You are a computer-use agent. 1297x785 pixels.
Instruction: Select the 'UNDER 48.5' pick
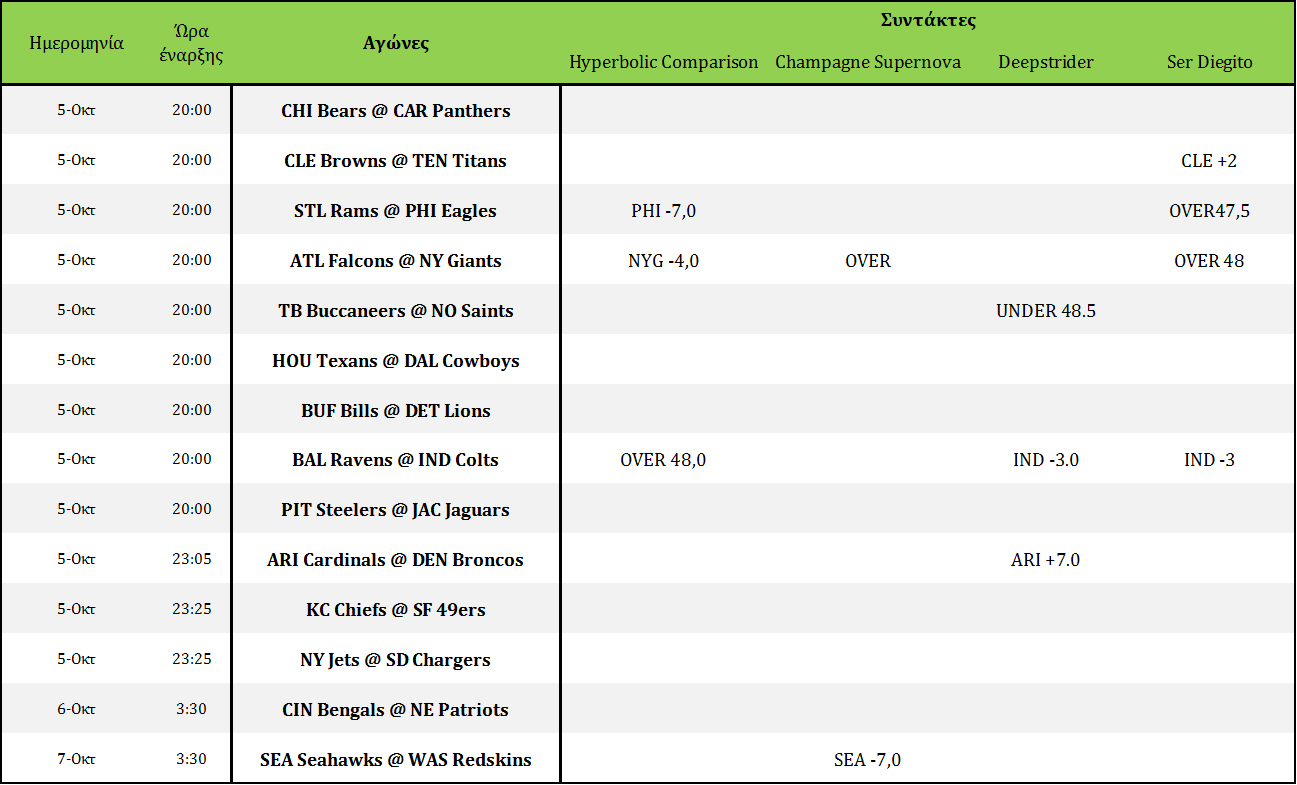[1046, 311]
